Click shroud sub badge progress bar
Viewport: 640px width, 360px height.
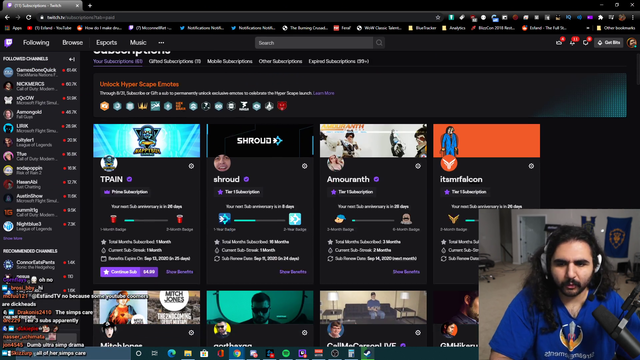click(259, 220)
